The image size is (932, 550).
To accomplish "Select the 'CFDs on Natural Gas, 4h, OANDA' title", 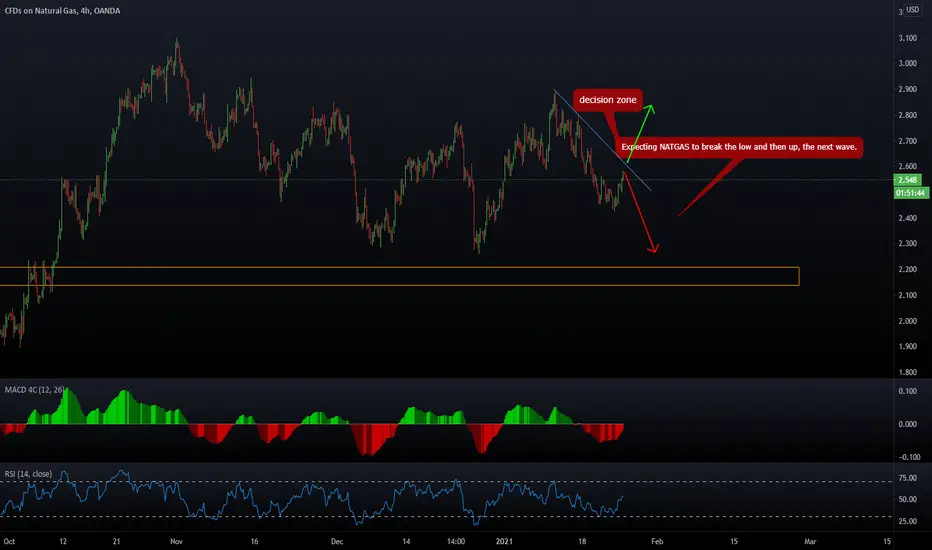I will tap(62, 11).
